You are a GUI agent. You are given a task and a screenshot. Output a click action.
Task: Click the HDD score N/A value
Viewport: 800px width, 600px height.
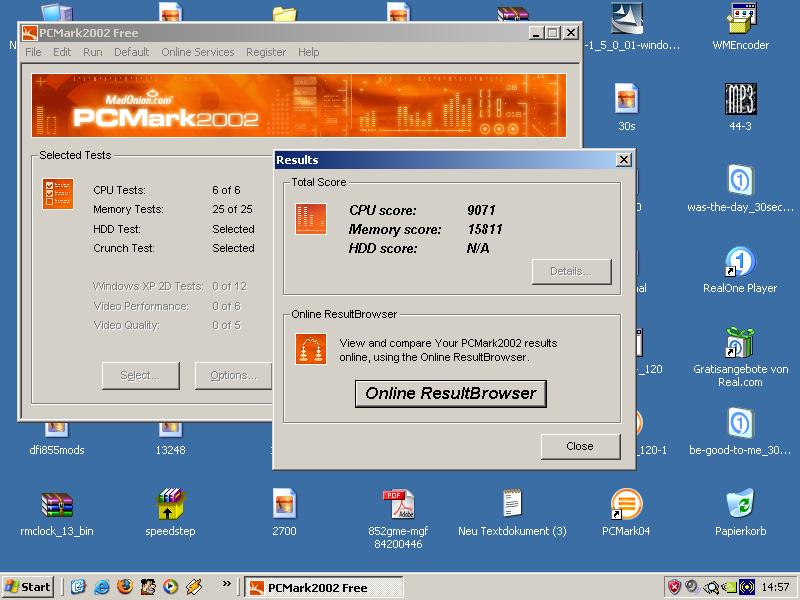click(478, 248)
